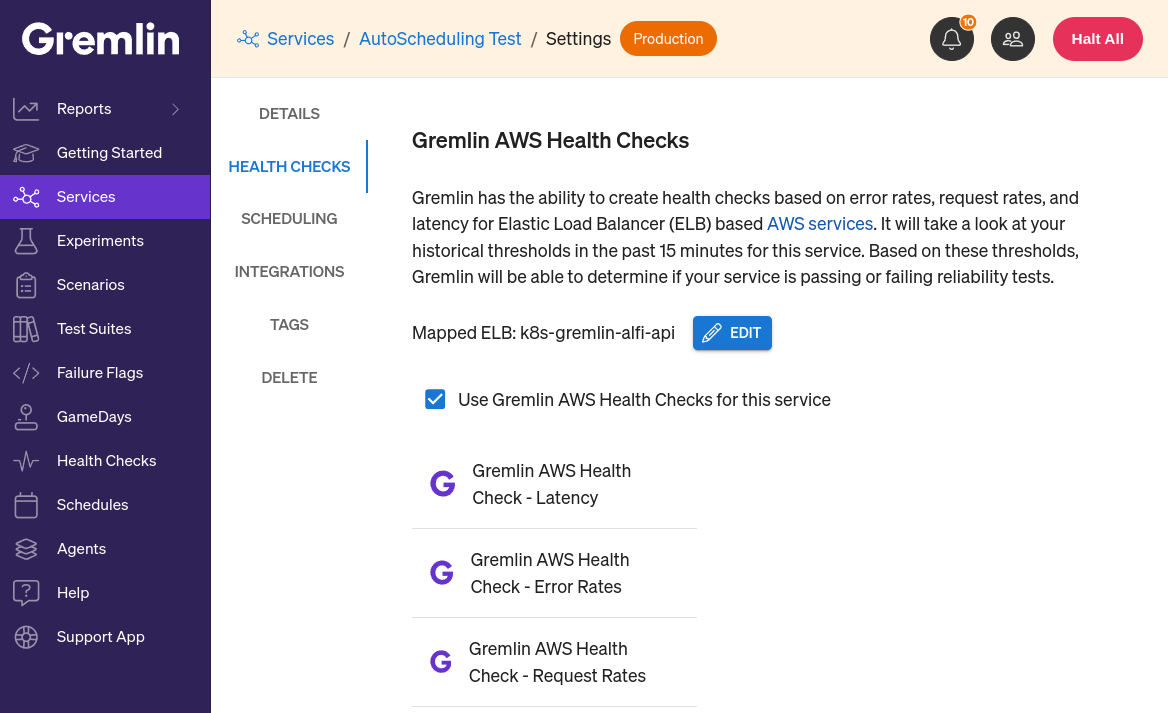
Task: Click the Mapped ELB k8s-gremlin-alfi-api text
Action: pyautogui.click(x=543, y=333)
